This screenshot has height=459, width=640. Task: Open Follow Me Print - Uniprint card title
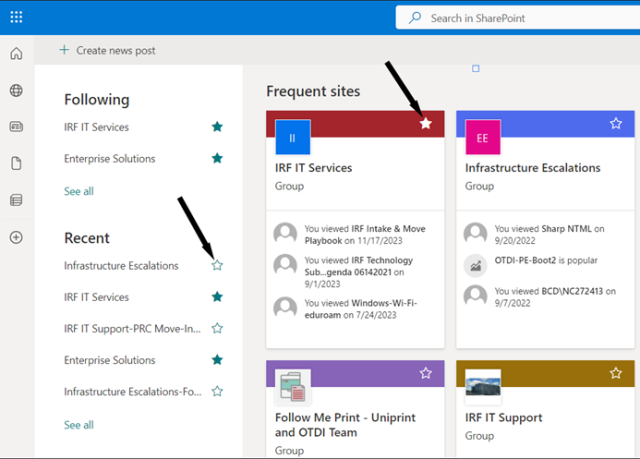[345, 425]
